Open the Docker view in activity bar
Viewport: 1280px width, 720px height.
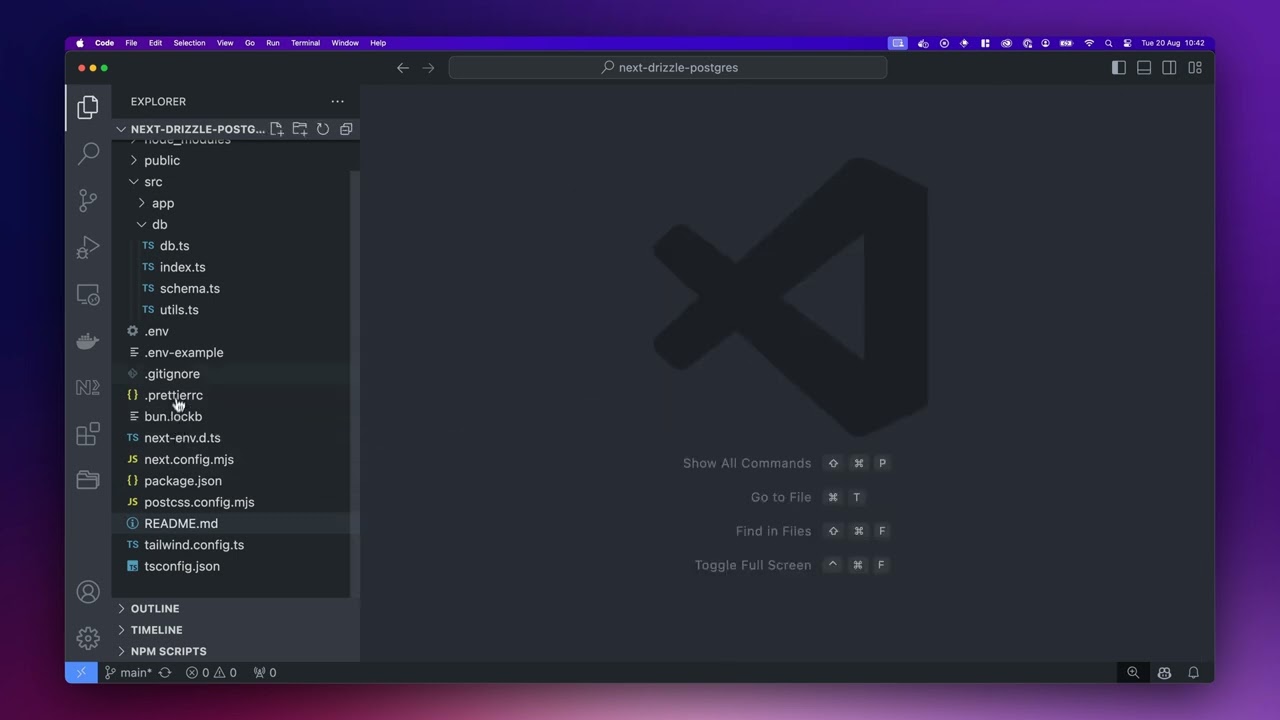(88, 341)
